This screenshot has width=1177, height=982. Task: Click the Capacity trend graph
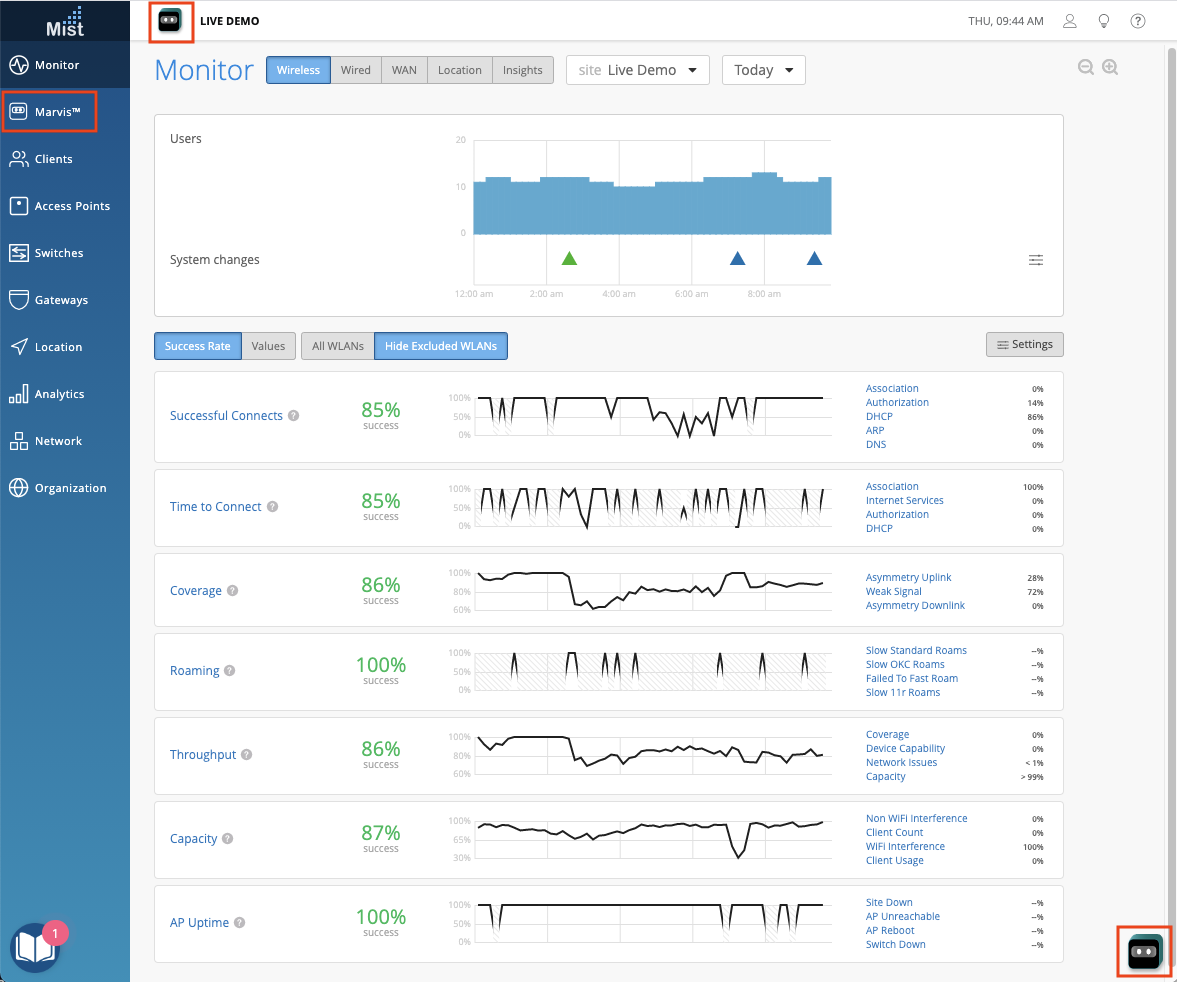point(652,839)
